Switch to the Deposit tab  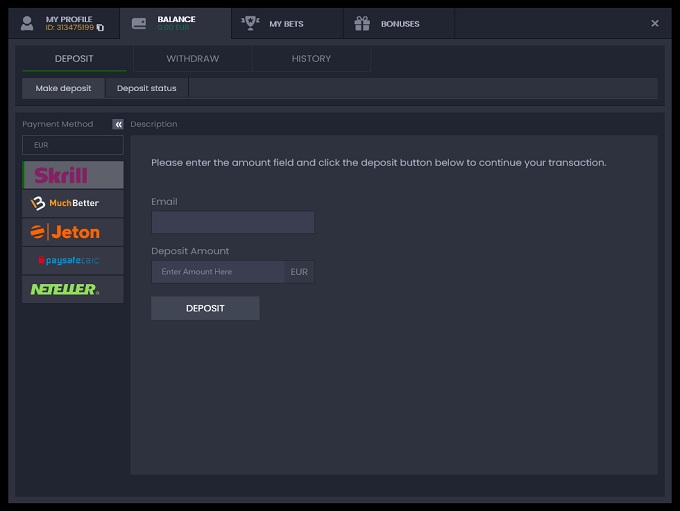74,59
